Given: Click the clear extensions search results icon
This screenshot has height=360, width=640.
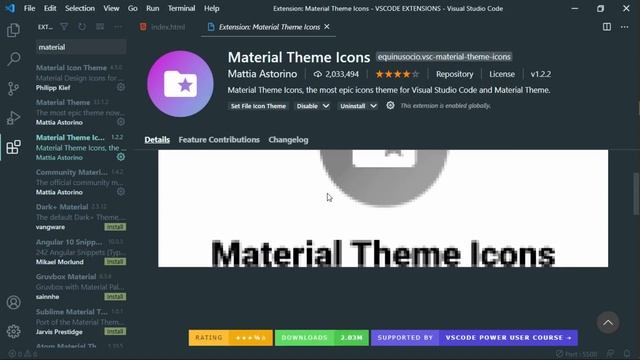Looking at the screenshot, I should (100, 27).
